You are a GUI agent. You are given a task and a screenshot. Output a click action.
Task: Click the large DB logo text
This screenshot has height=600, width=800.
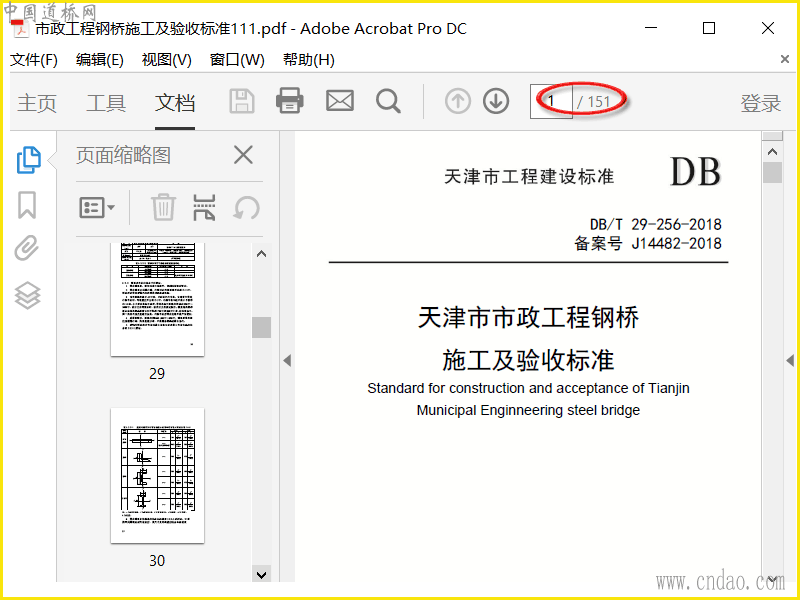pos(695,172)
